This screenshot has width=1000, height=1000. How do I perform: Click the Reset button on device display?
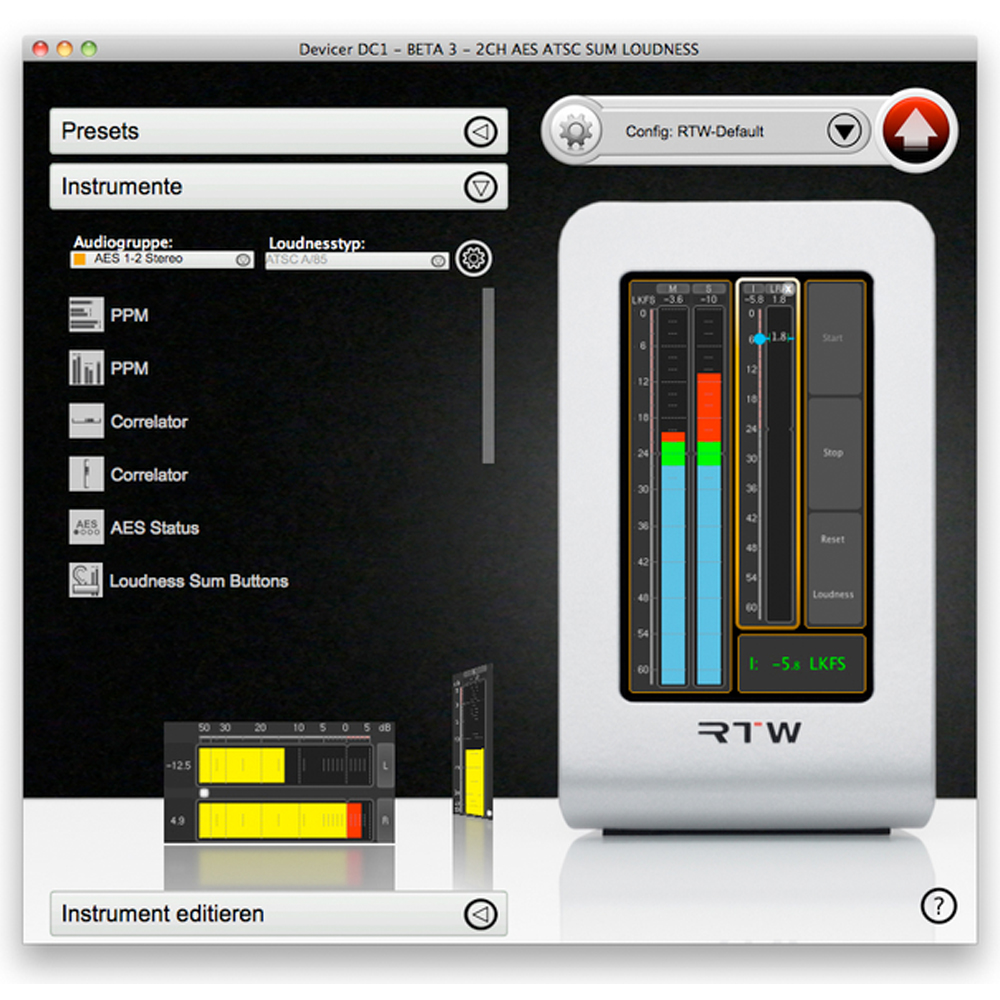point(834,540)
